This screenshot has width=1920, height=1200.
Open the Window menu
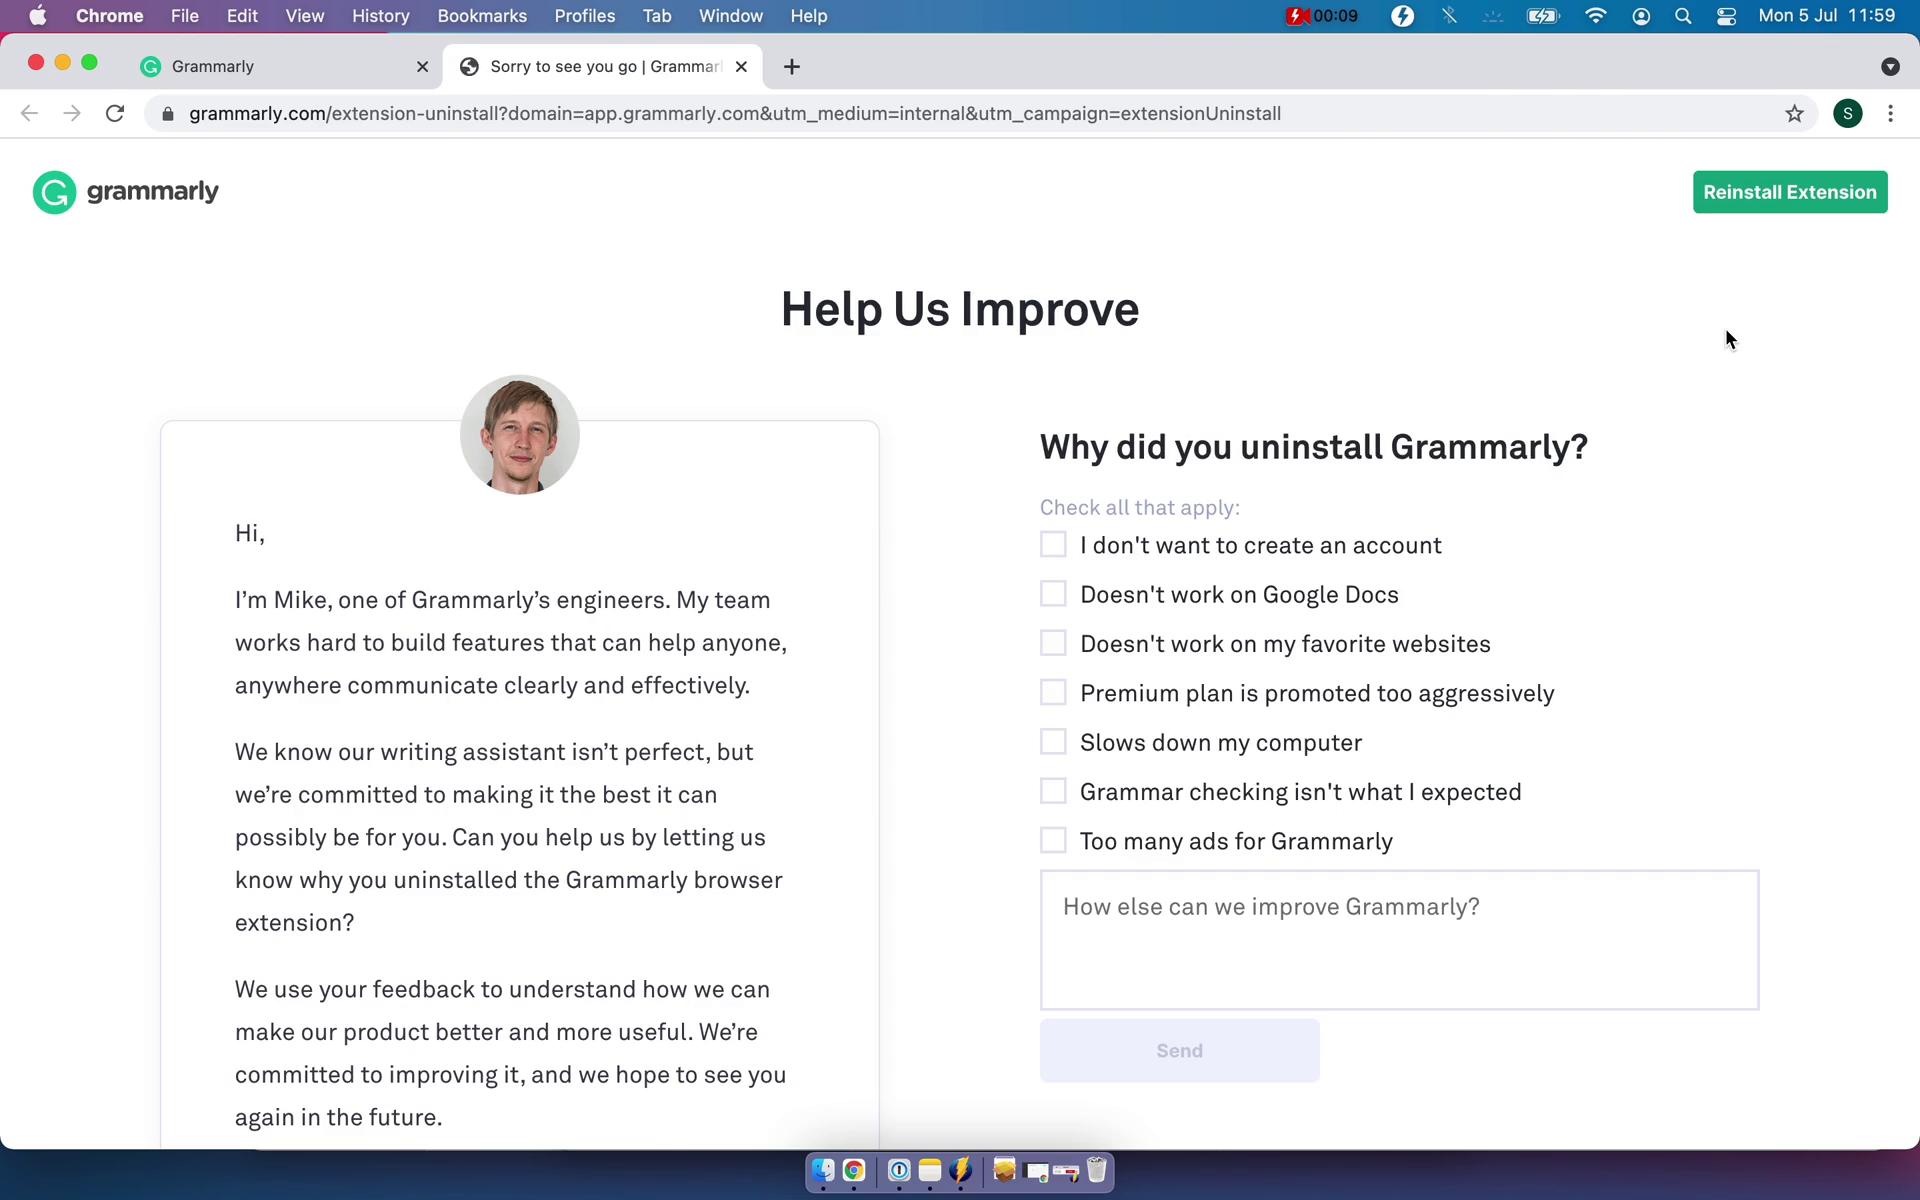[731, 16]
